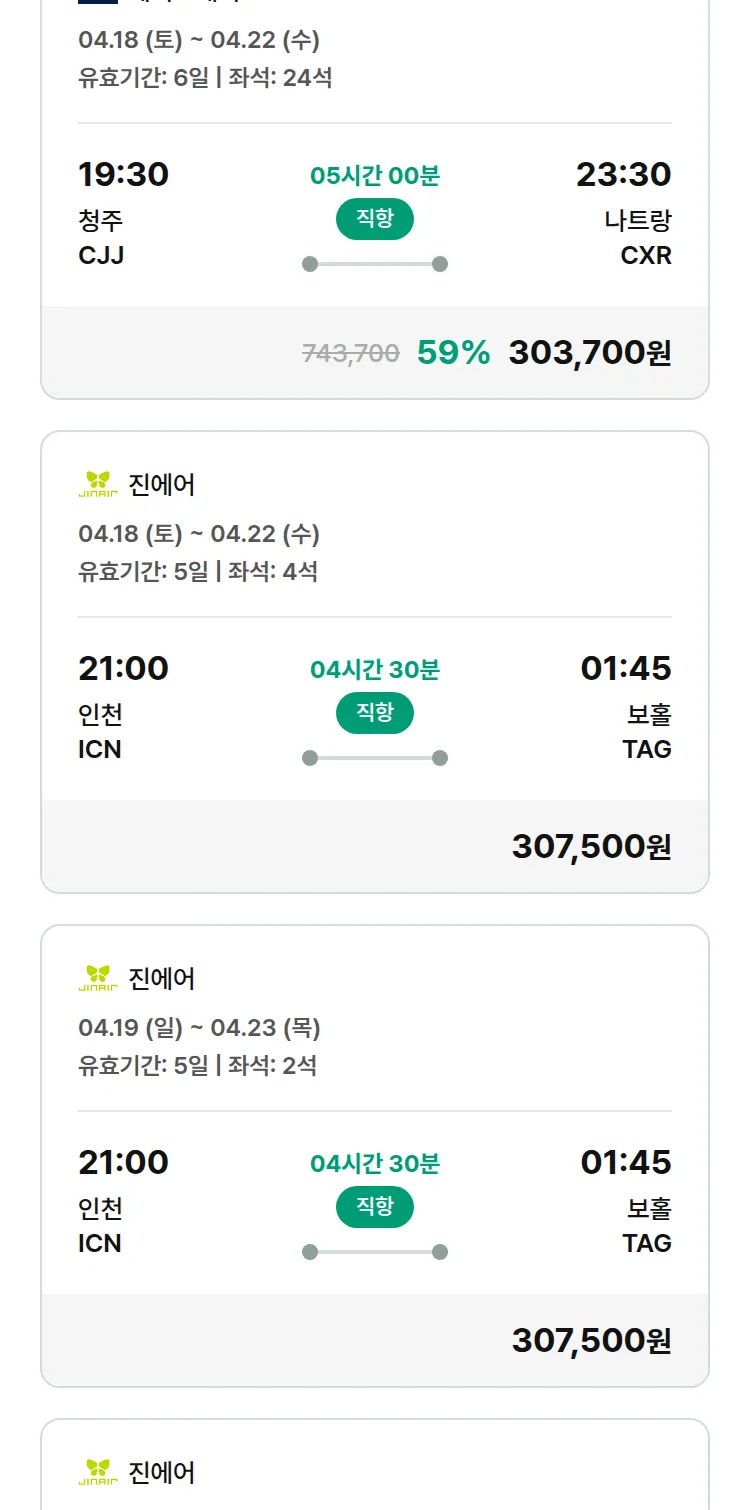Click Jin Air logo on the bottom partial card
Image resolution: width=750 pixels, height=1510 pixels.
click(x=98, y=1472)
